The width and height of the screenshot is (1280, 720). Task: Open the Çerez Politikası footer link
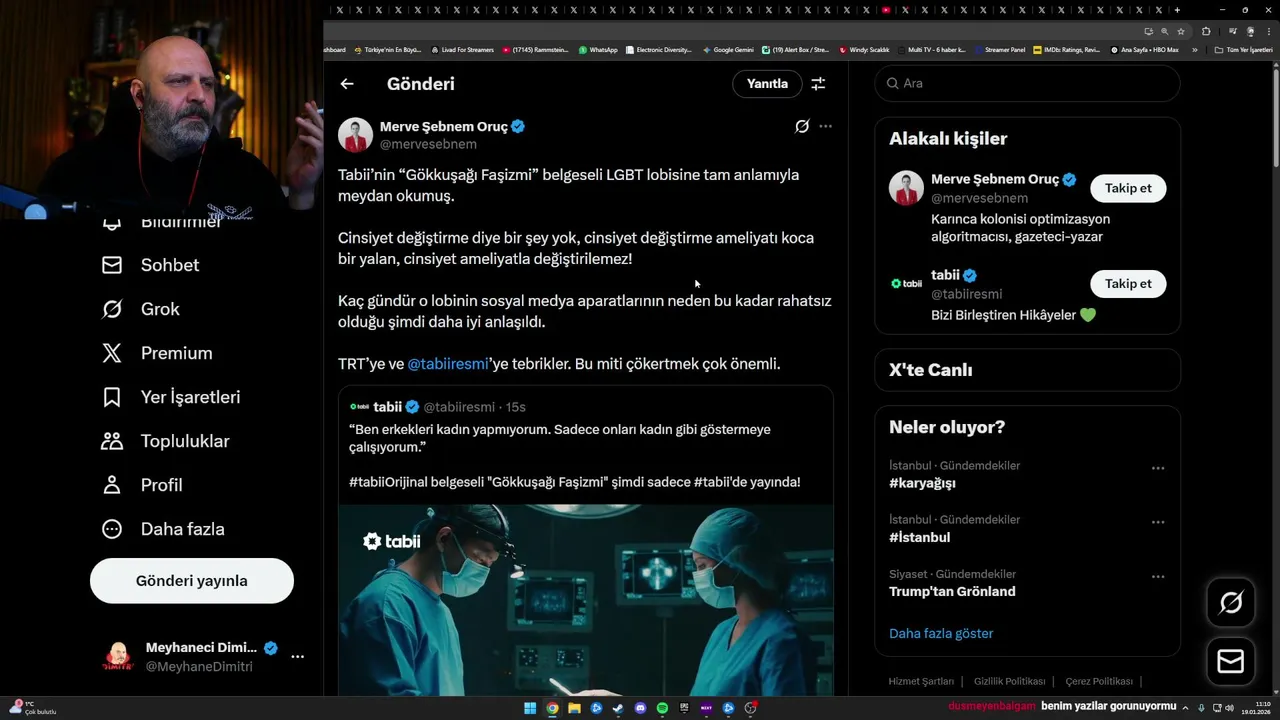pos(1099,681)
